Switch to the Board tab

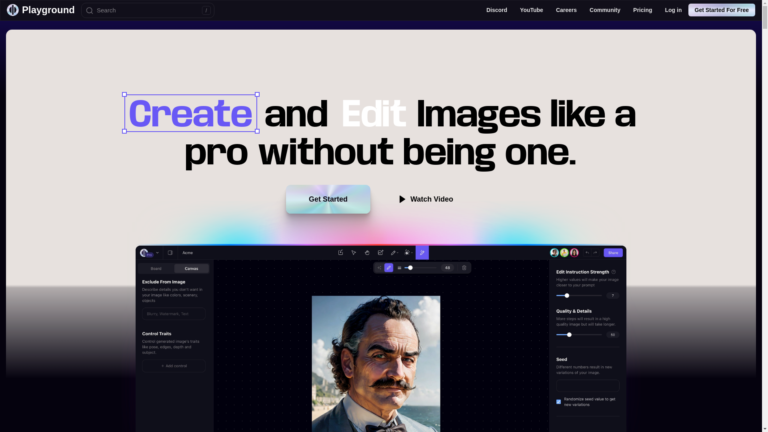tap(156, 268)
